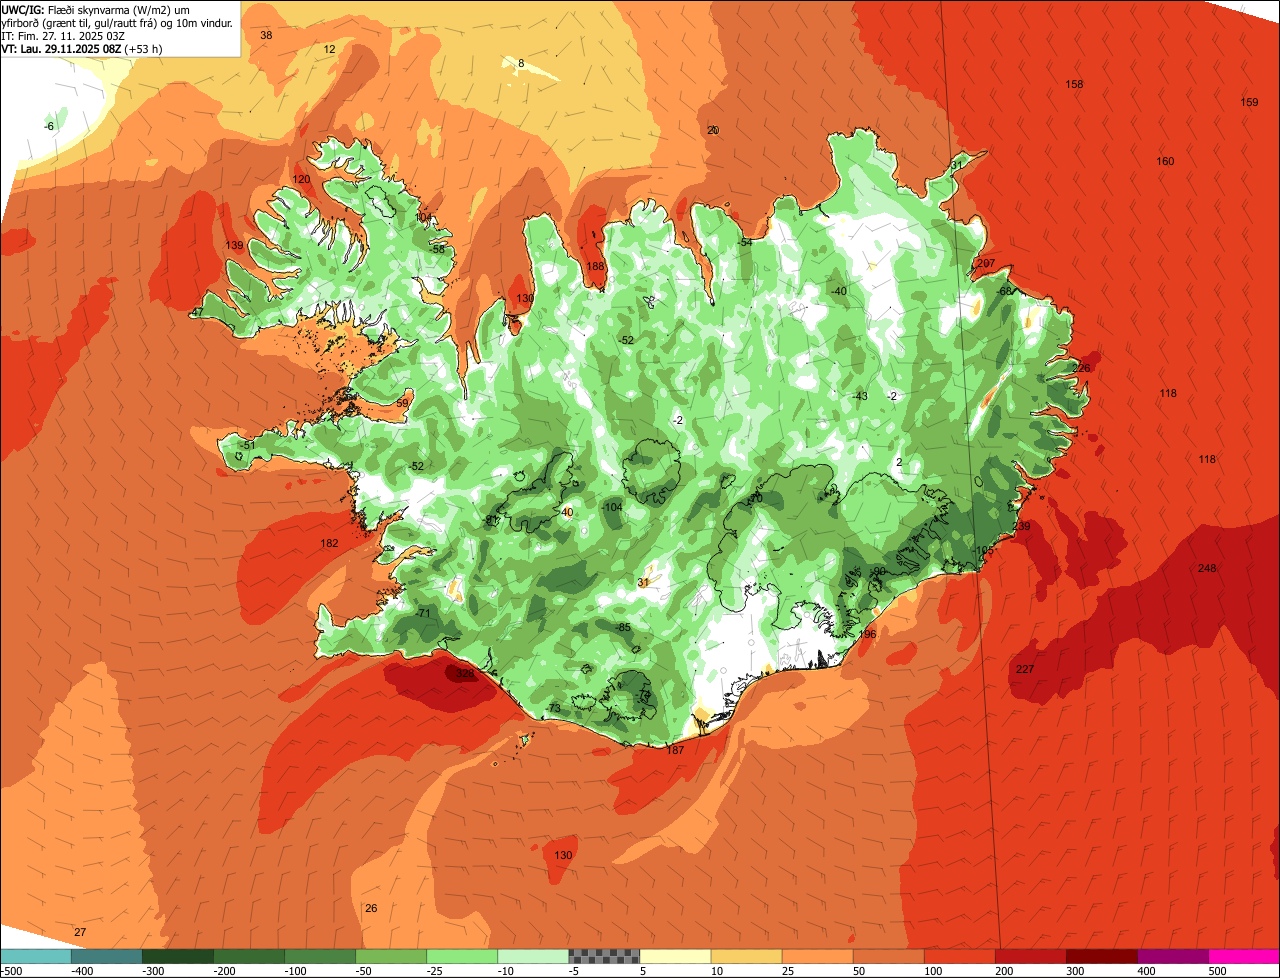Click the light green legend swatch between -25 and -10
The image size is (1280, 978).
click(462, 956)
